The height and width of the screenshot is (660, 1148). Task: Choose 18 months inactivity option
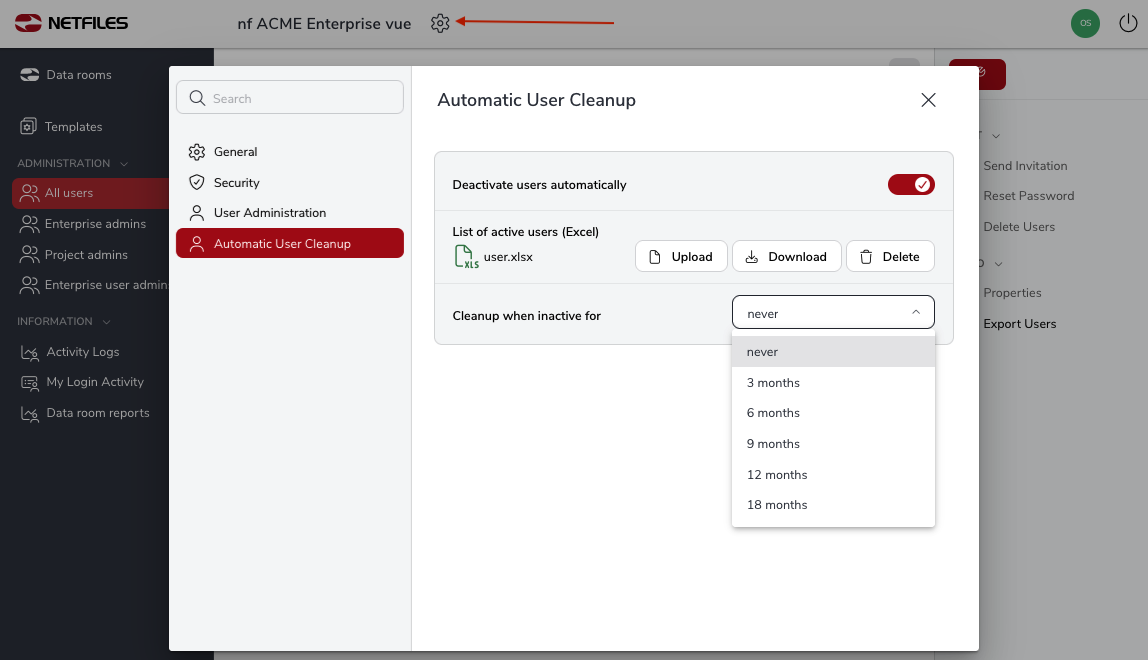tap(777, 505)
